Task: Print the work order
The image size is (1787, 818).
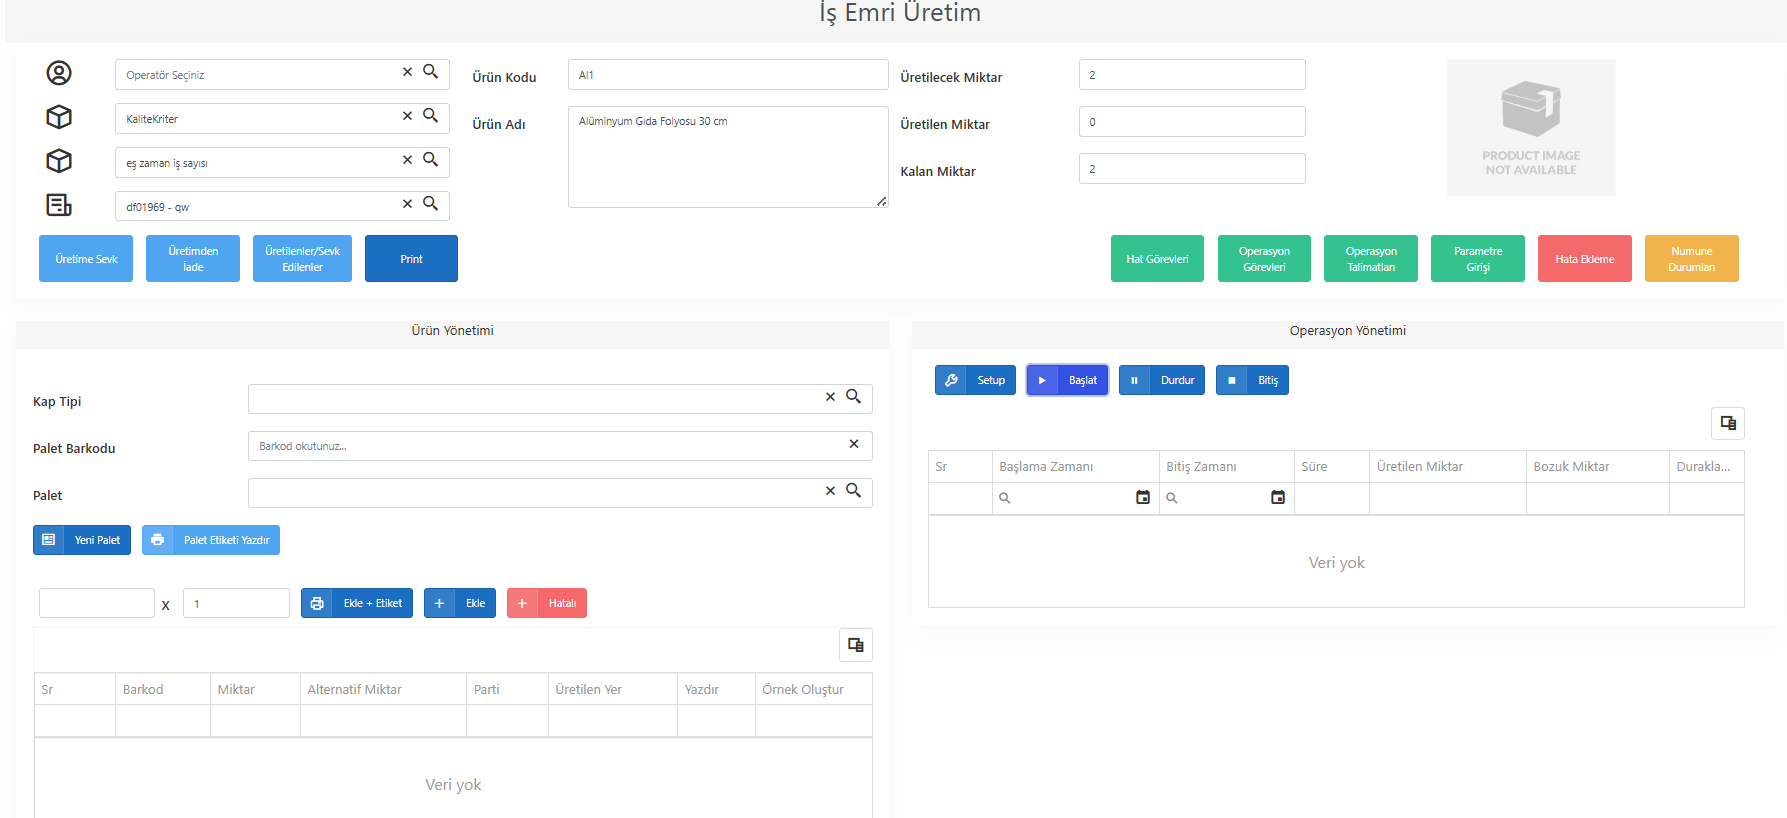Action: tap(411, 259)
